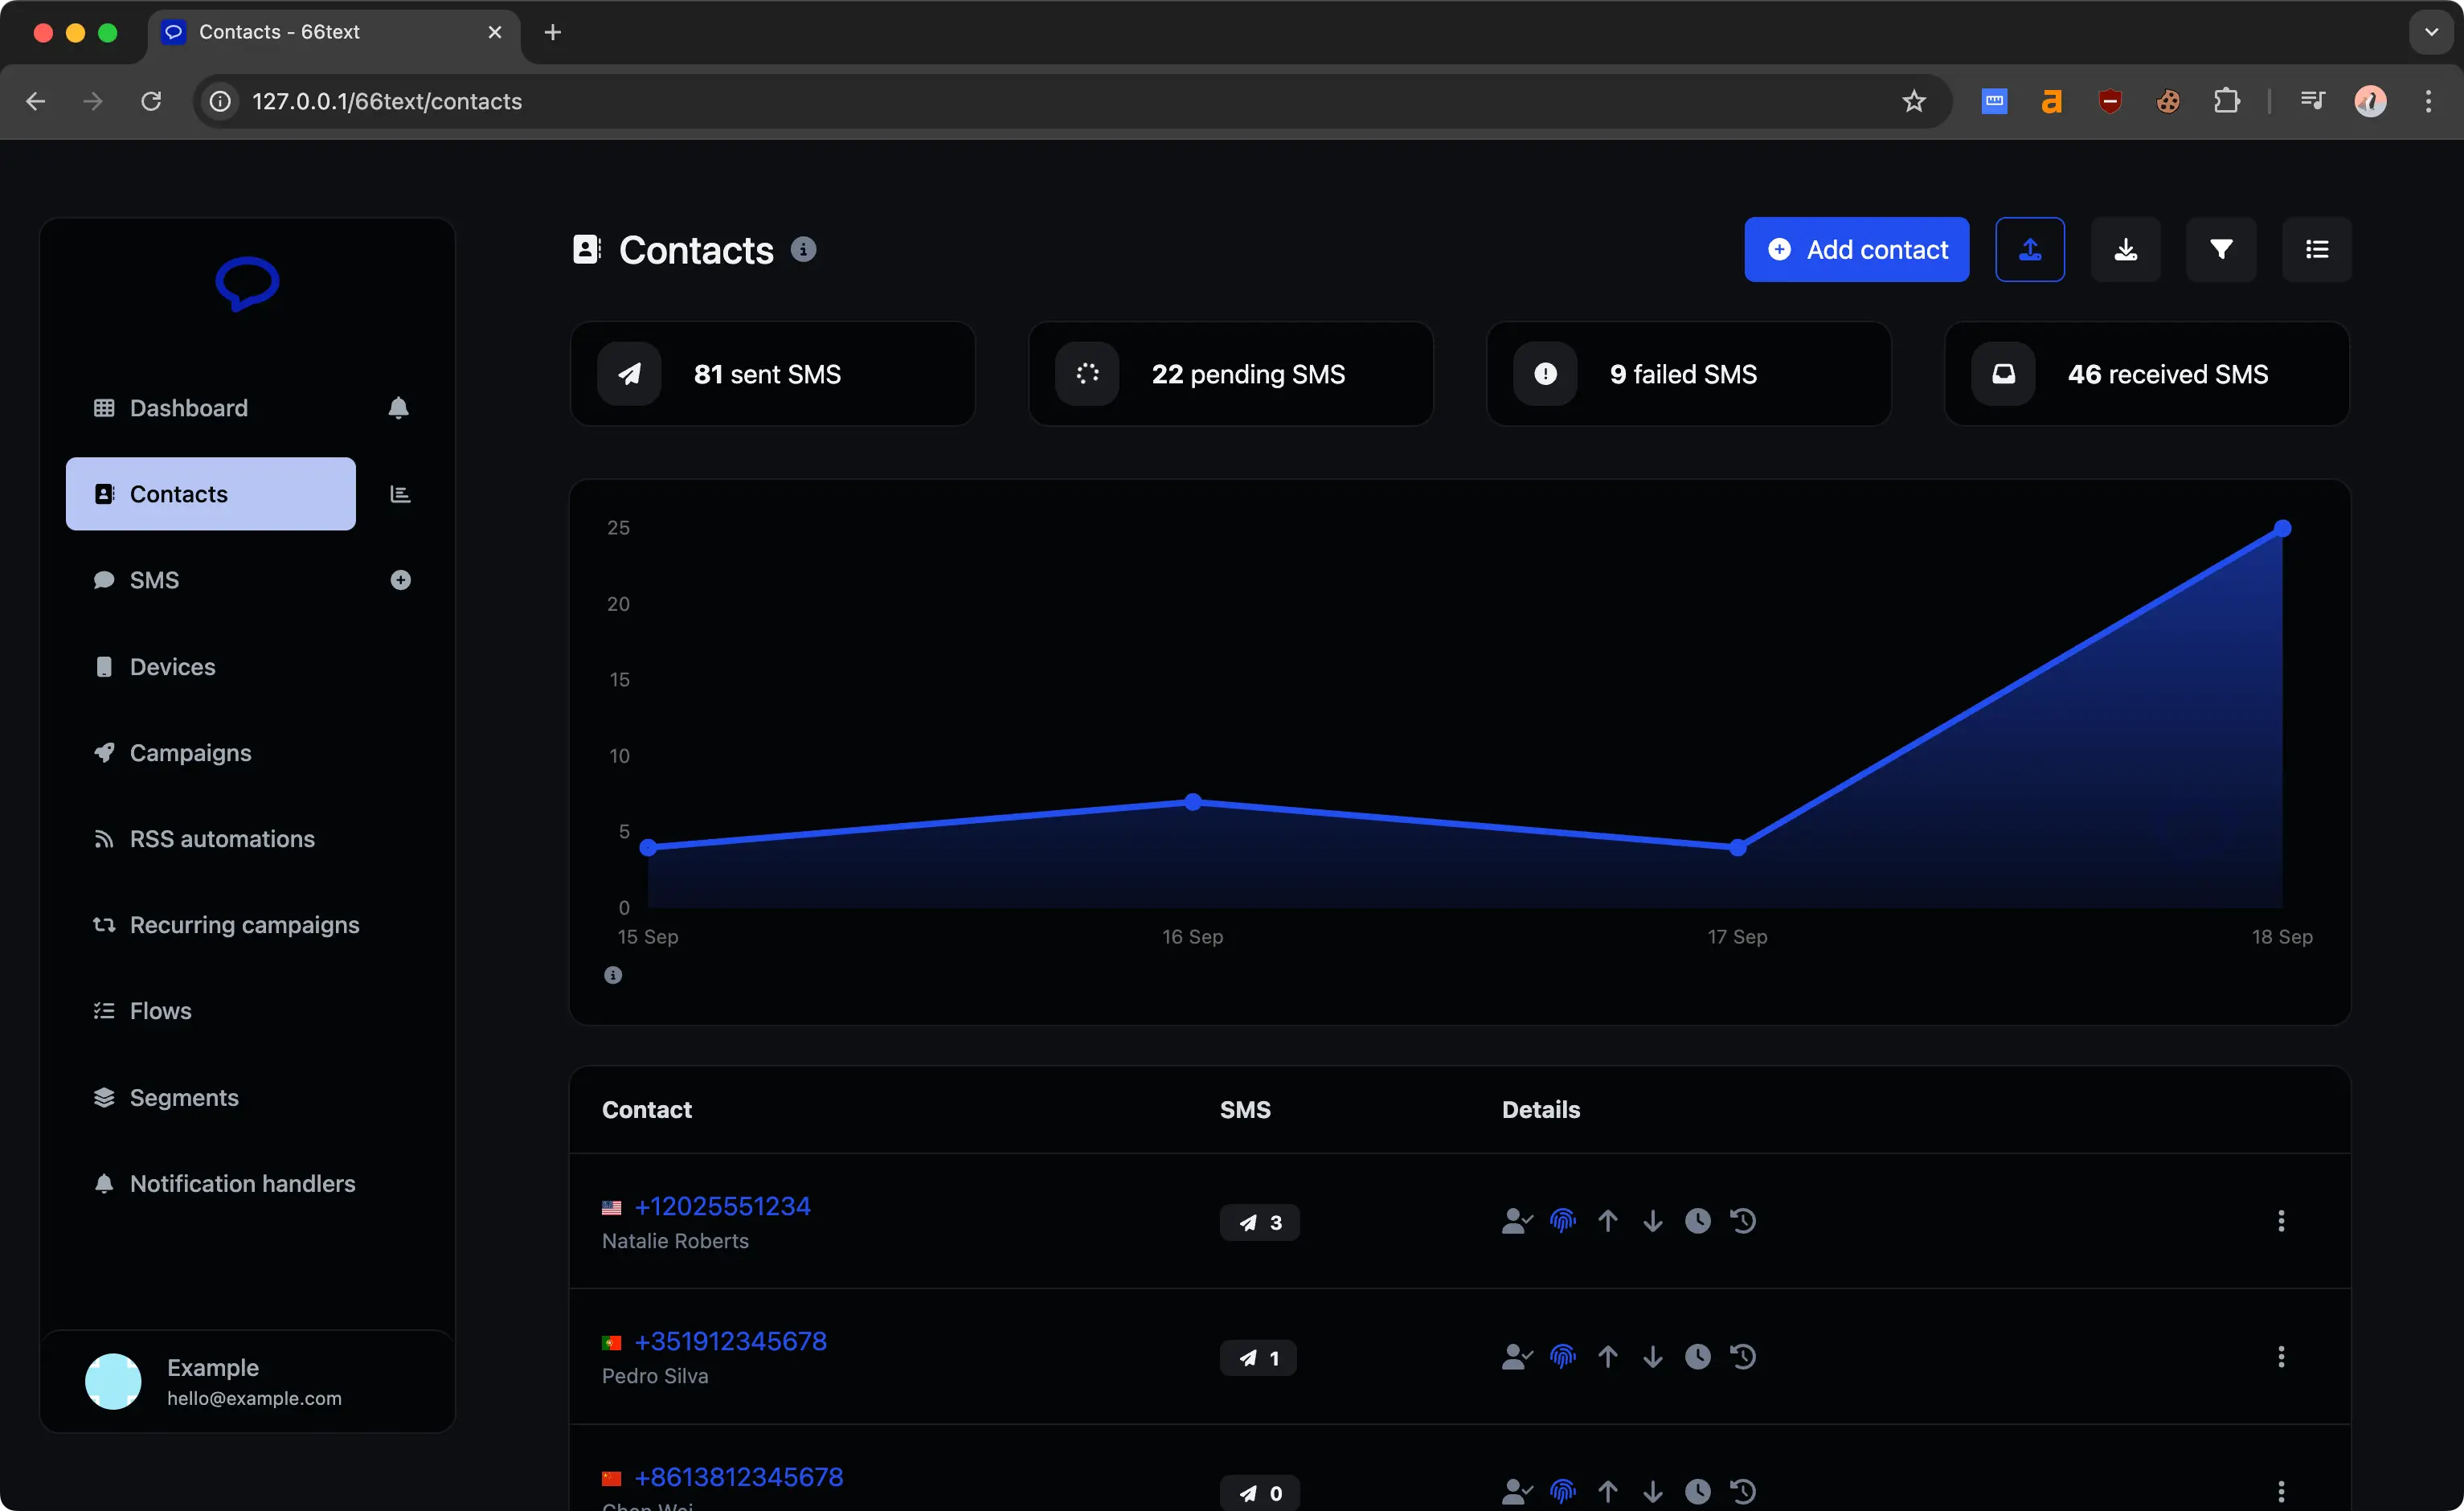Open the import contacts upload icon
The height and width of the screenshot is (1511, 2464).
point(2030,249)
